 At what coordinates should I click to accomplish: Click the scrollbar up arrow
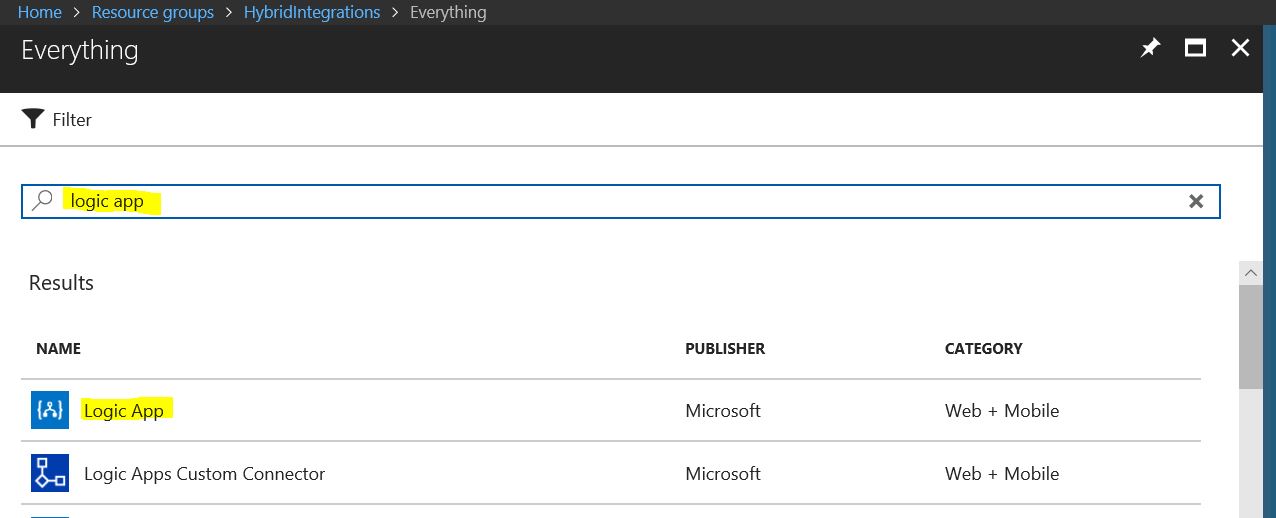coord(1250,272)
